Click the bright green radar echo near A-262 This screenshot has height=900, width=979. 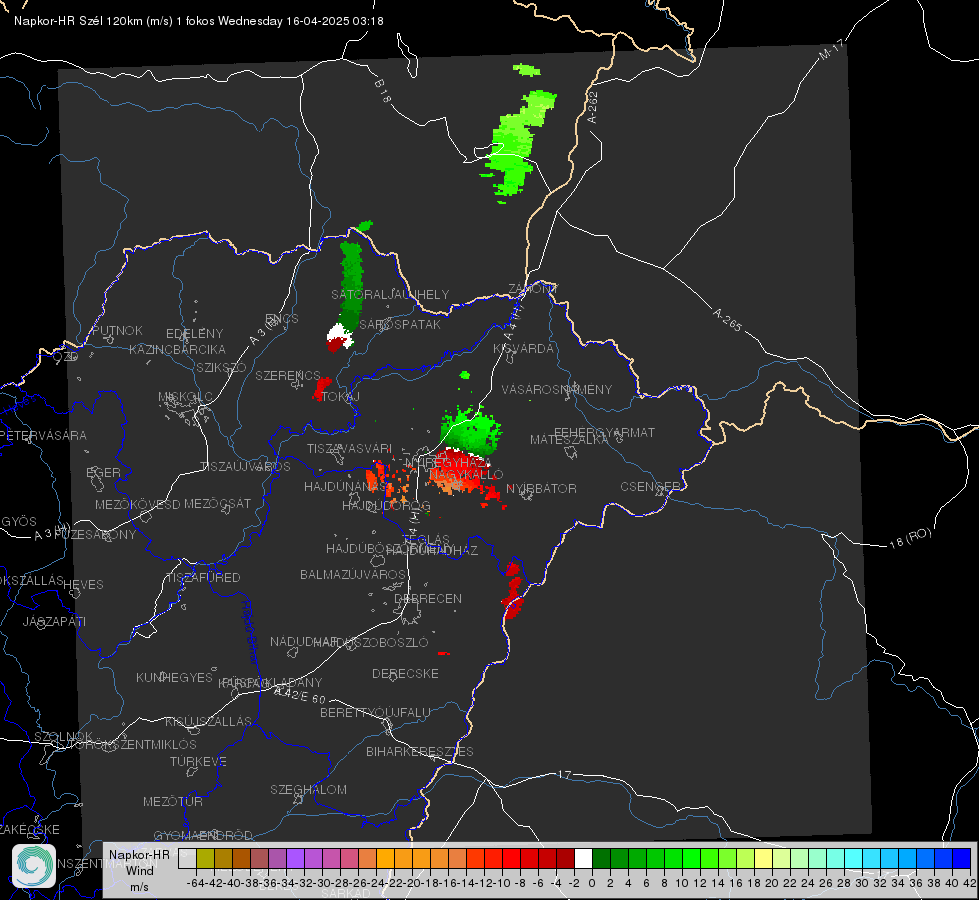click(516, 145)
